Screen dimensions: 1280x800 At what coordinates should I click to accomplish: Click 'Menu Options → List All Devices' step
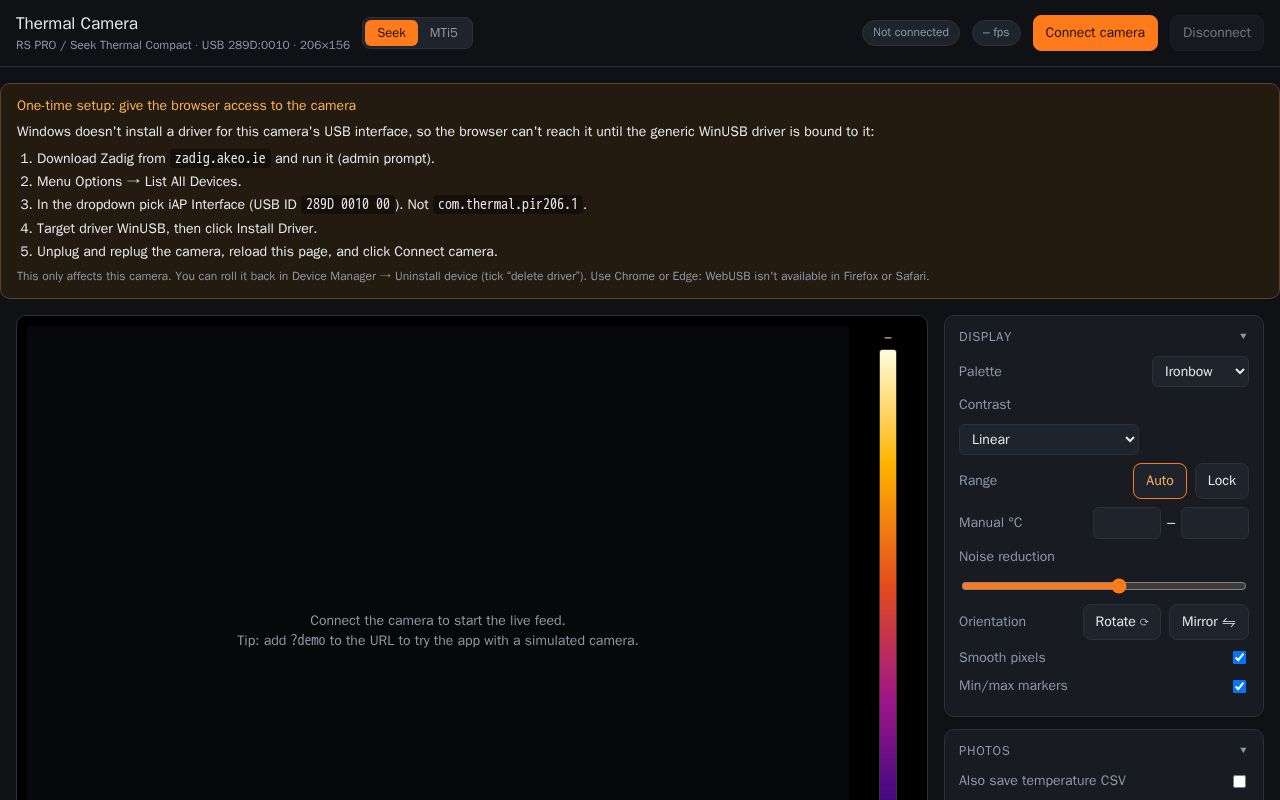pyautogui.click(x=139, y=182)
